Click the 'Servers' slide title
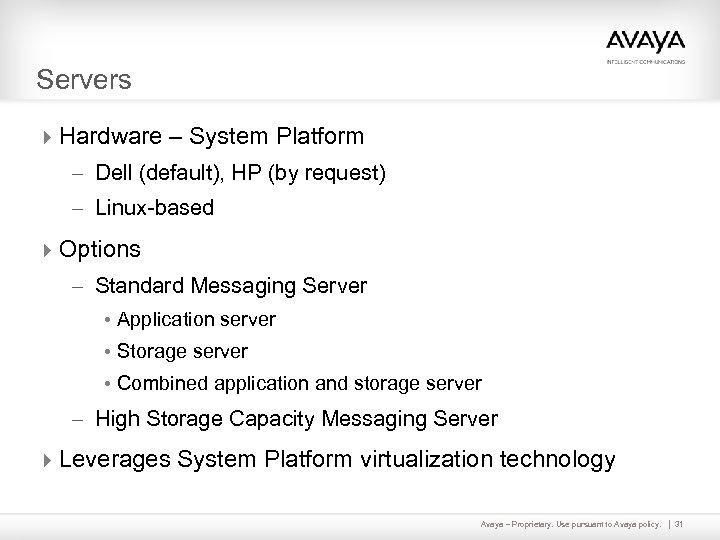Viewport: 720px width, 540px height. tap(84, 79)
